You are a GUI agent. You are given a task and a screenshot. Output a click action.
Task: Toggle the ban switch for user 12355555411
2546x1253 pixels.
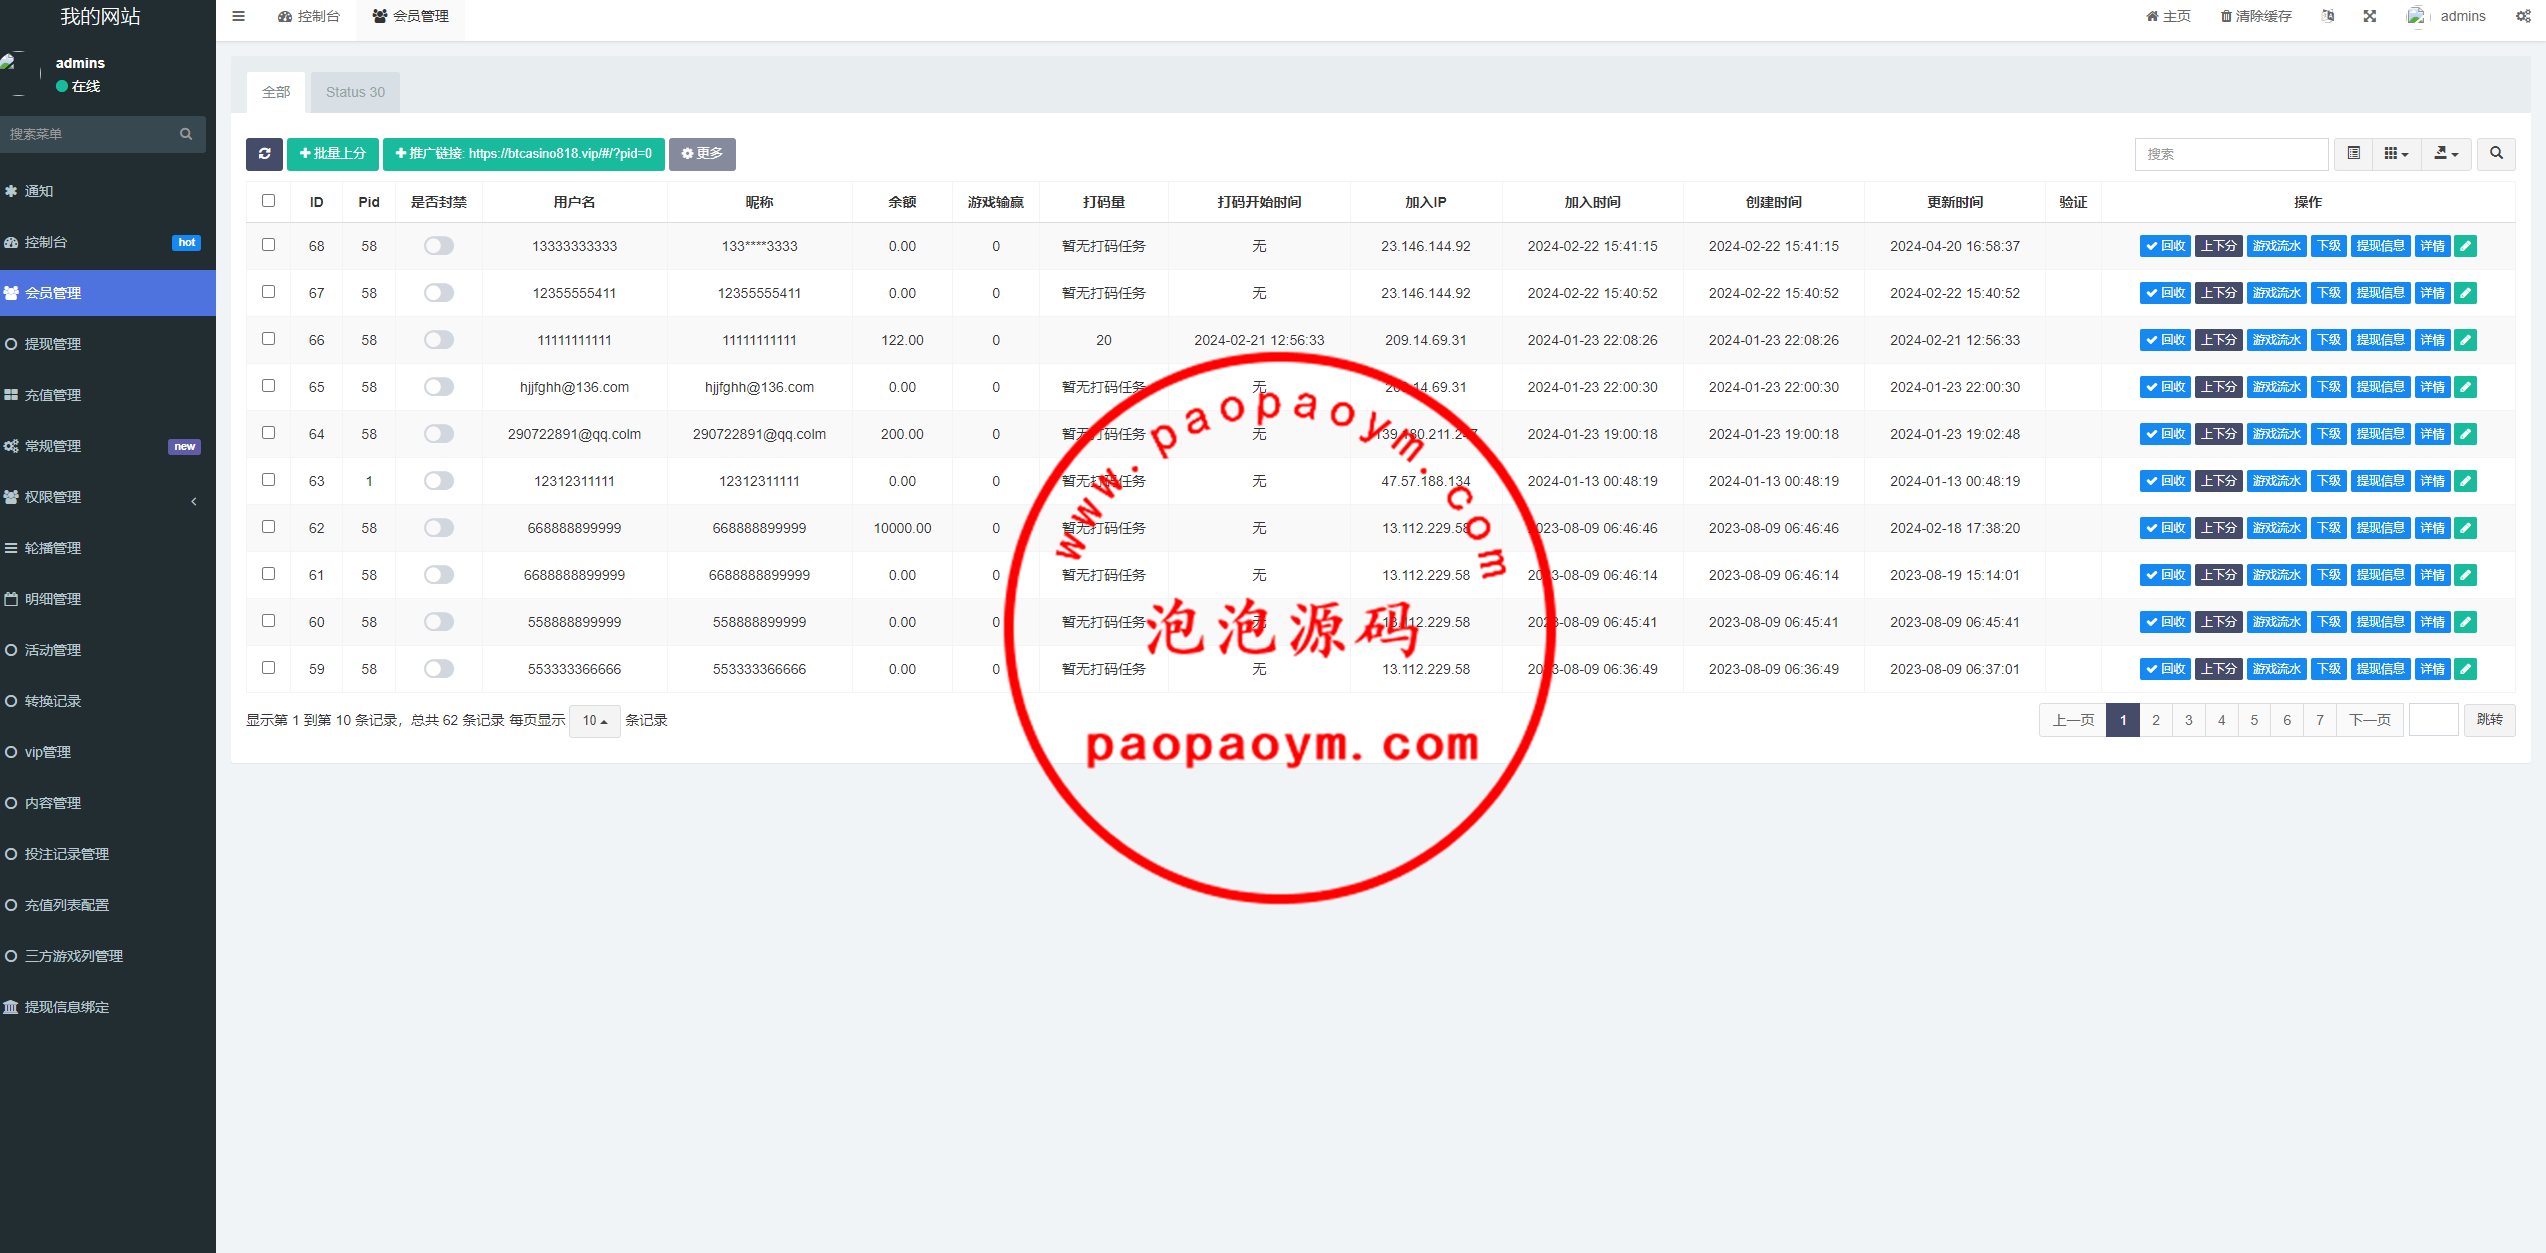(x=438, y=293)
